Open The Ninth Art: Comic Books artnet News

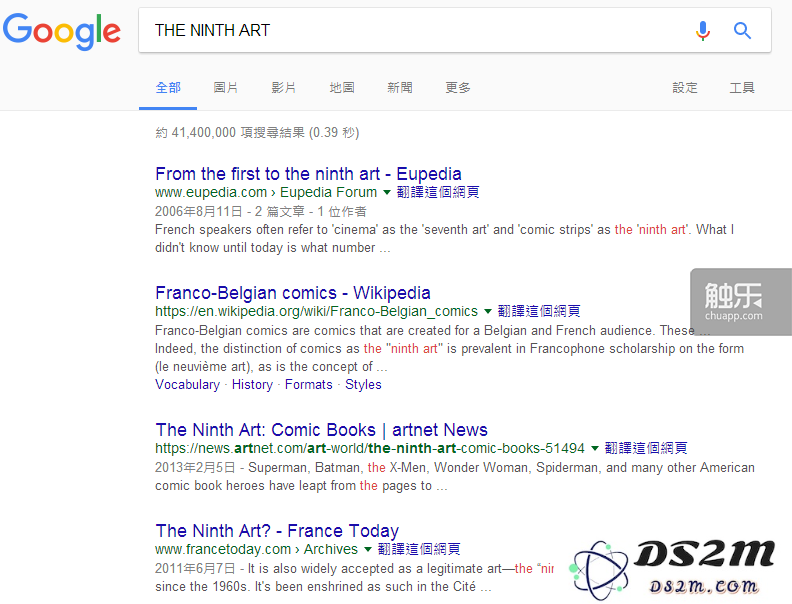(x=321, y=430)
